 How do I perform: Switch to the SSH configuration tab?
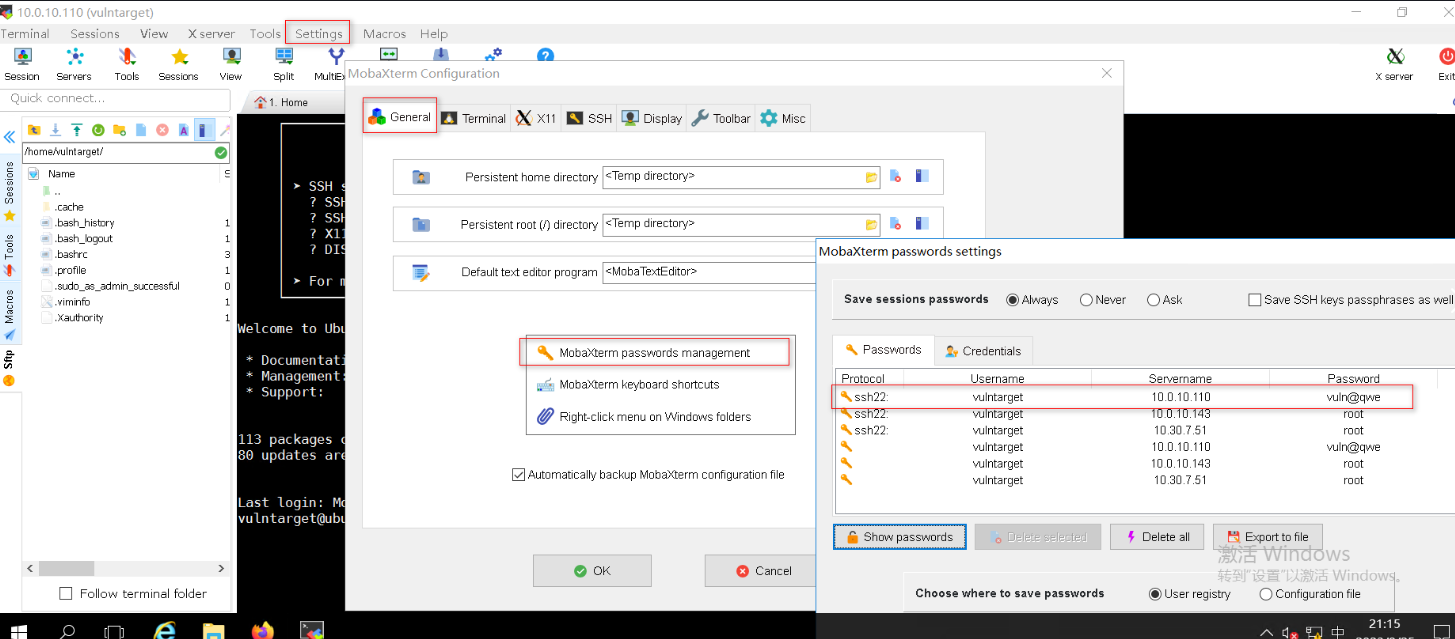pyautogui.click(x=590, y=118)
